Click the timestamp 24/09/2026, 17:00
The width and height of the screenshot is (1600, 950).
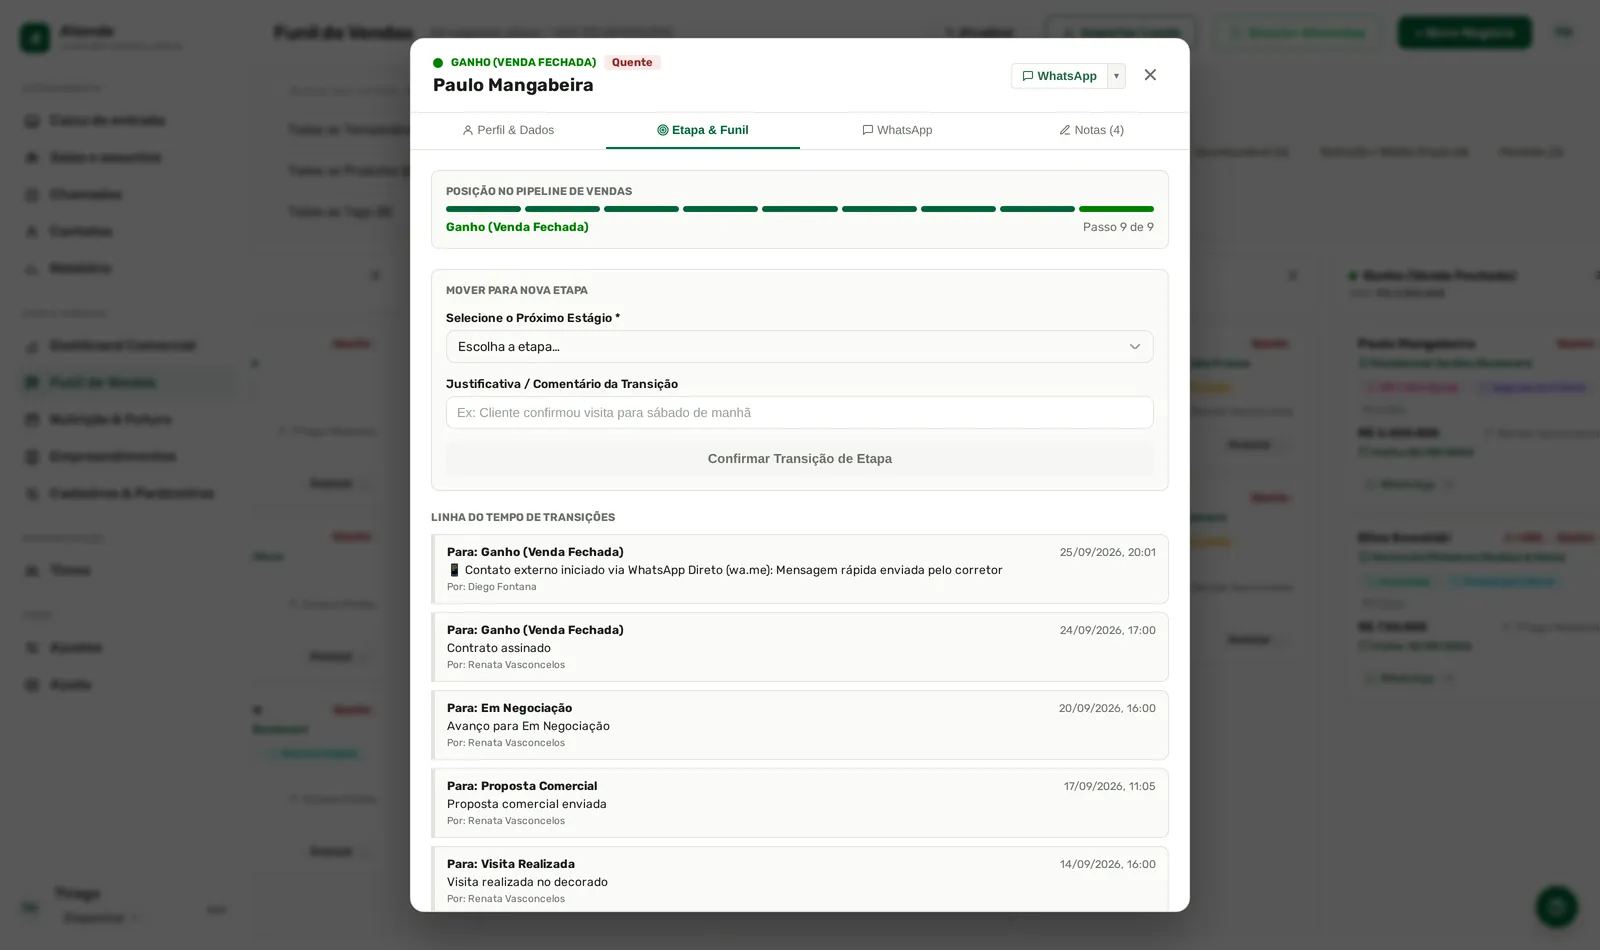(1108, 630)
